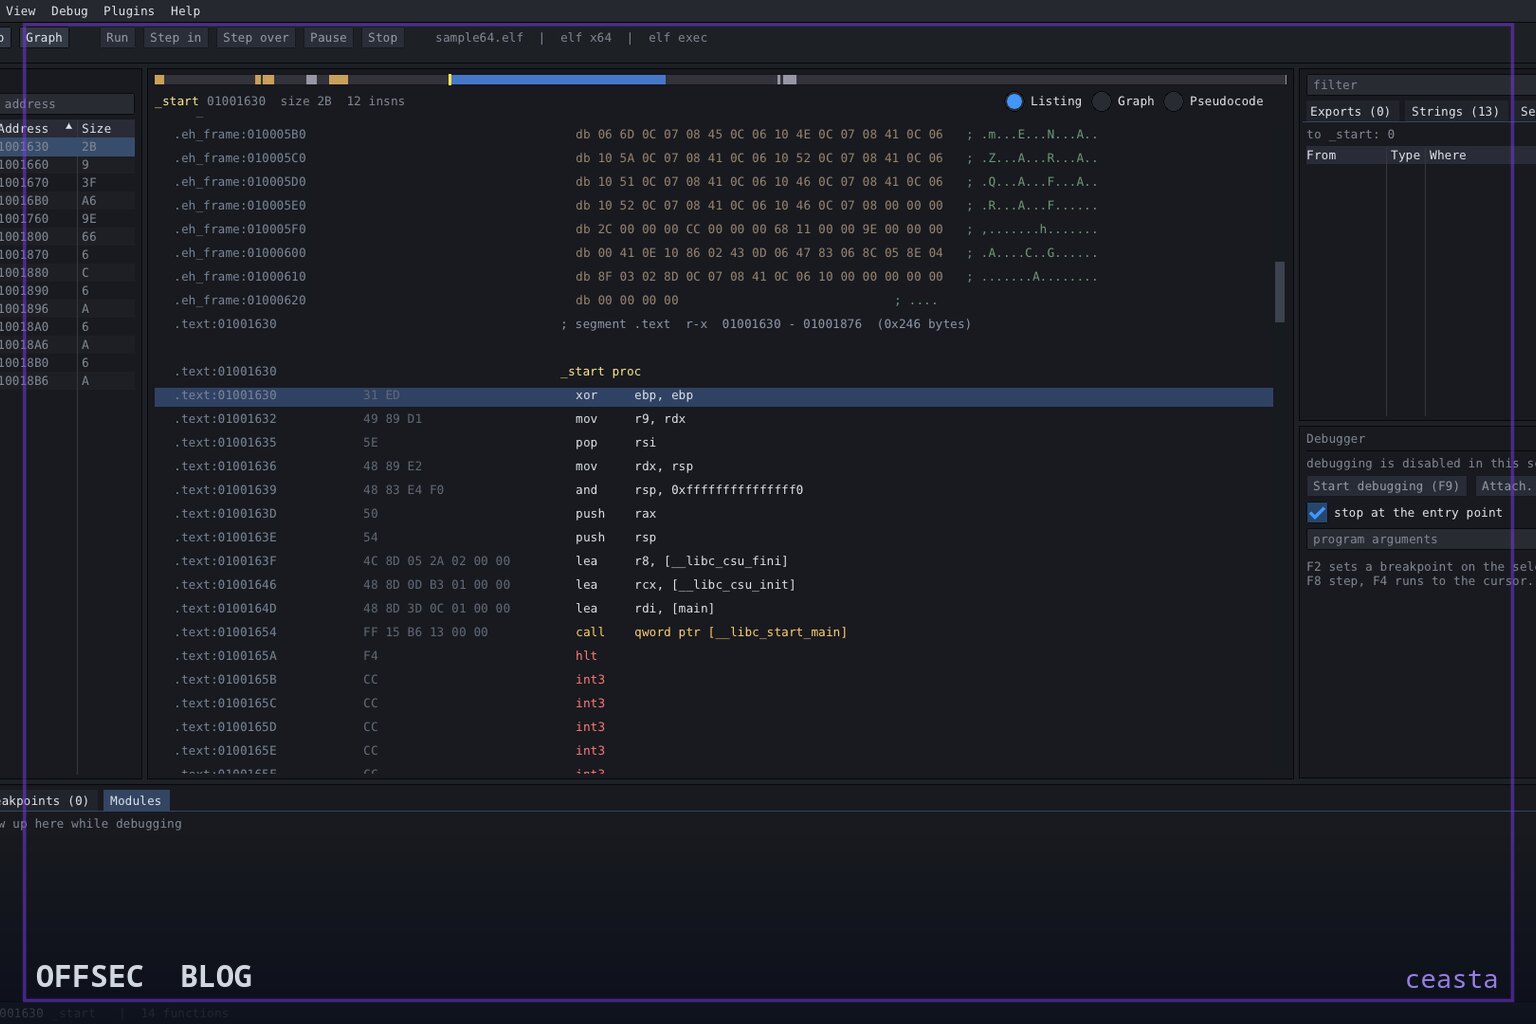Image resolution: width=1536 pixels, height=1024 pixels.
Task: Click the __libc_start_main call target
Action: point(778,633)
